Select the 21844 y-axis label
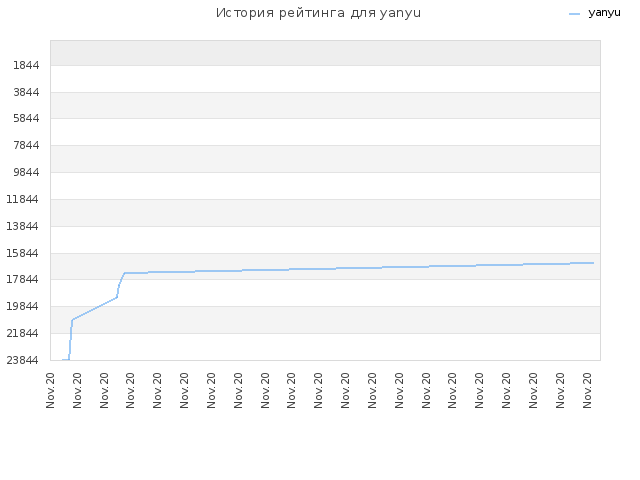Viewport: 640px width, 480px height. (x=22, y=333)
